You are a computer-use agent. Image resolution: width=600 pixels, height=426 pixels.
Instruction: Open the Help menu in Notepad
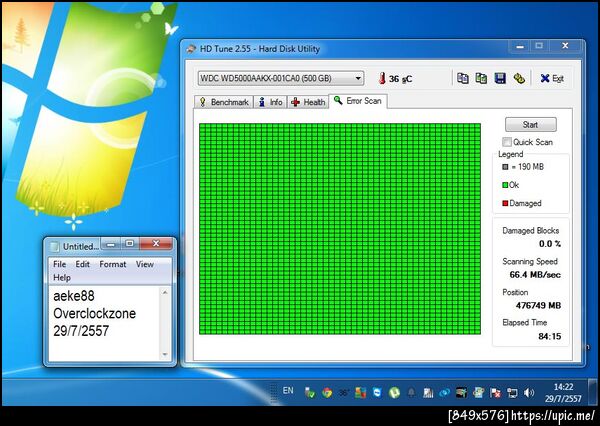click(62, 277)
